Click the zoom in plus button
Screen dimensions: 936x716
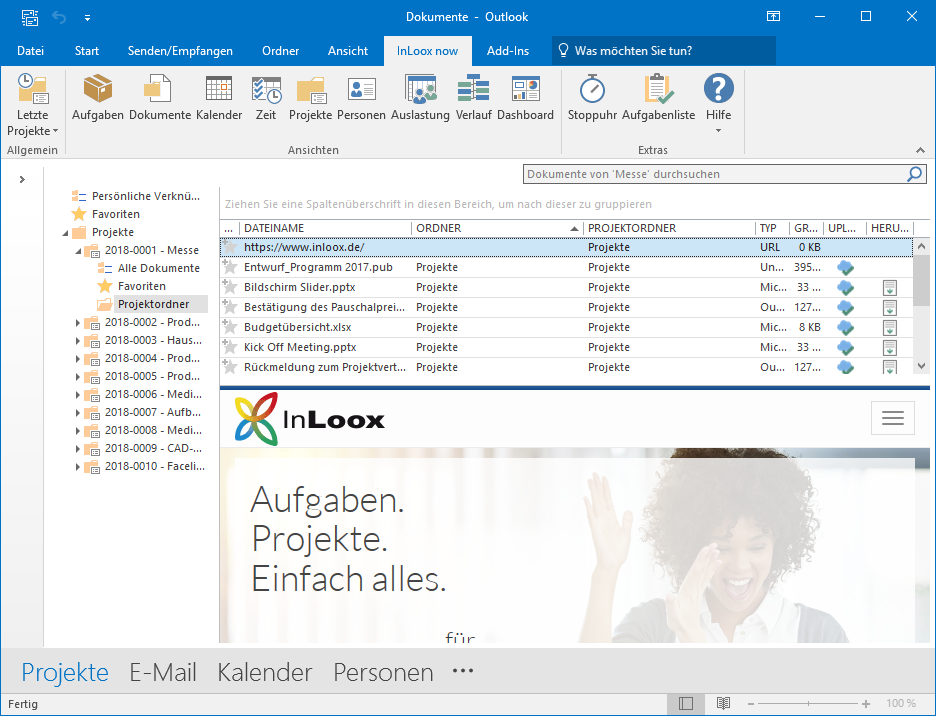(866, 703)
